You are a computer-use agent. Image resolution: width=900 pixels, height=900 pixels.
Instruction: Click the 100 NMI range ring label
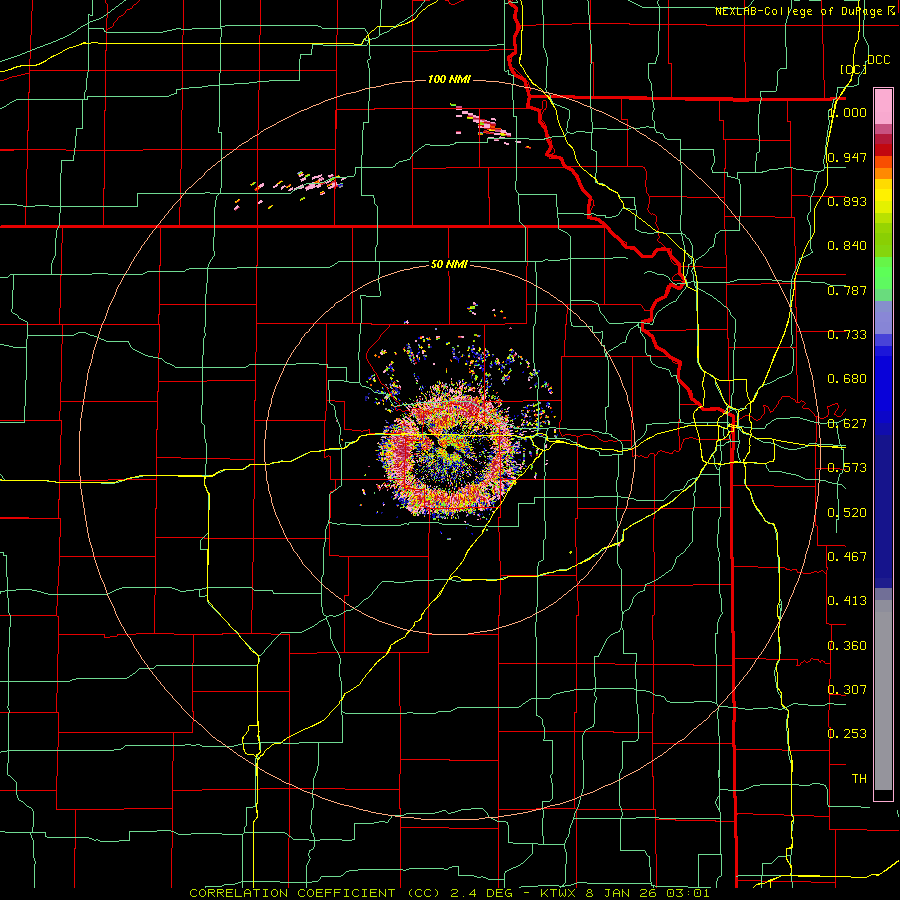point(449,79)
